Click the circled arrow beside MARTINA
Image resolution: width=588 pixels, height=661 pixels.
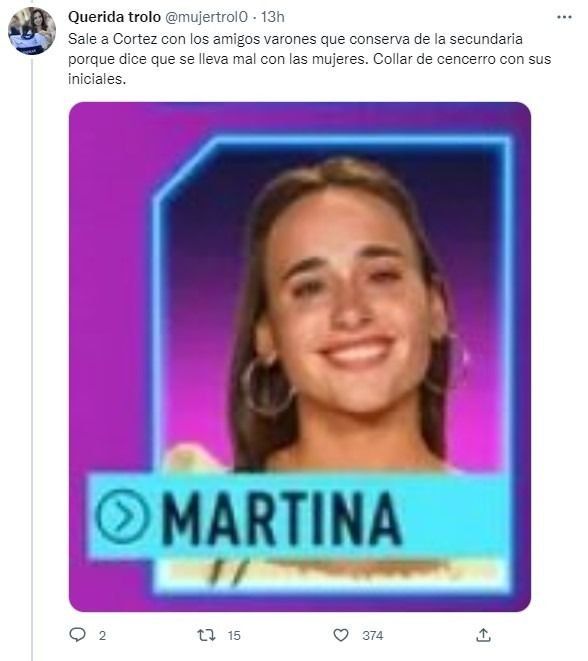[x=122, y=516]
